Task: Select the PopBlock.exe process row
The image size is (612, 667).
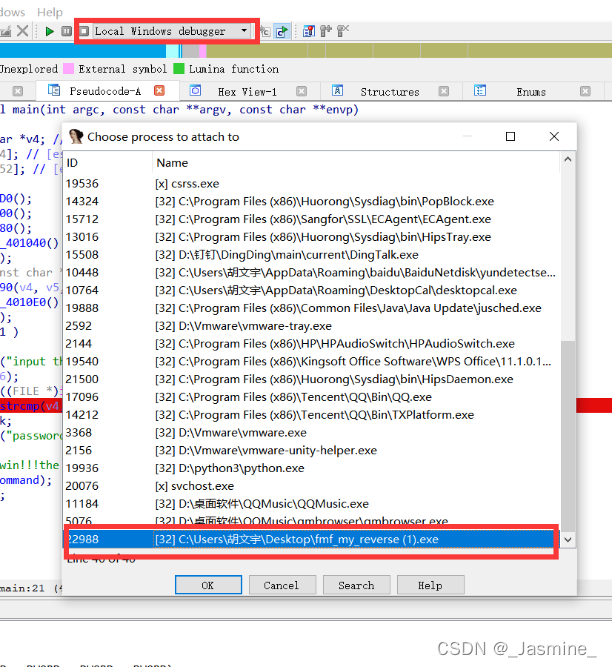Action: click(x=311, y=201)
